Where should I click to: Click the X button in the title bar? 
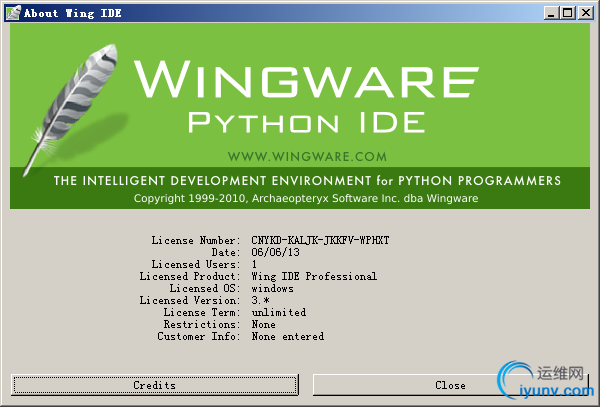tap(585, 13)
